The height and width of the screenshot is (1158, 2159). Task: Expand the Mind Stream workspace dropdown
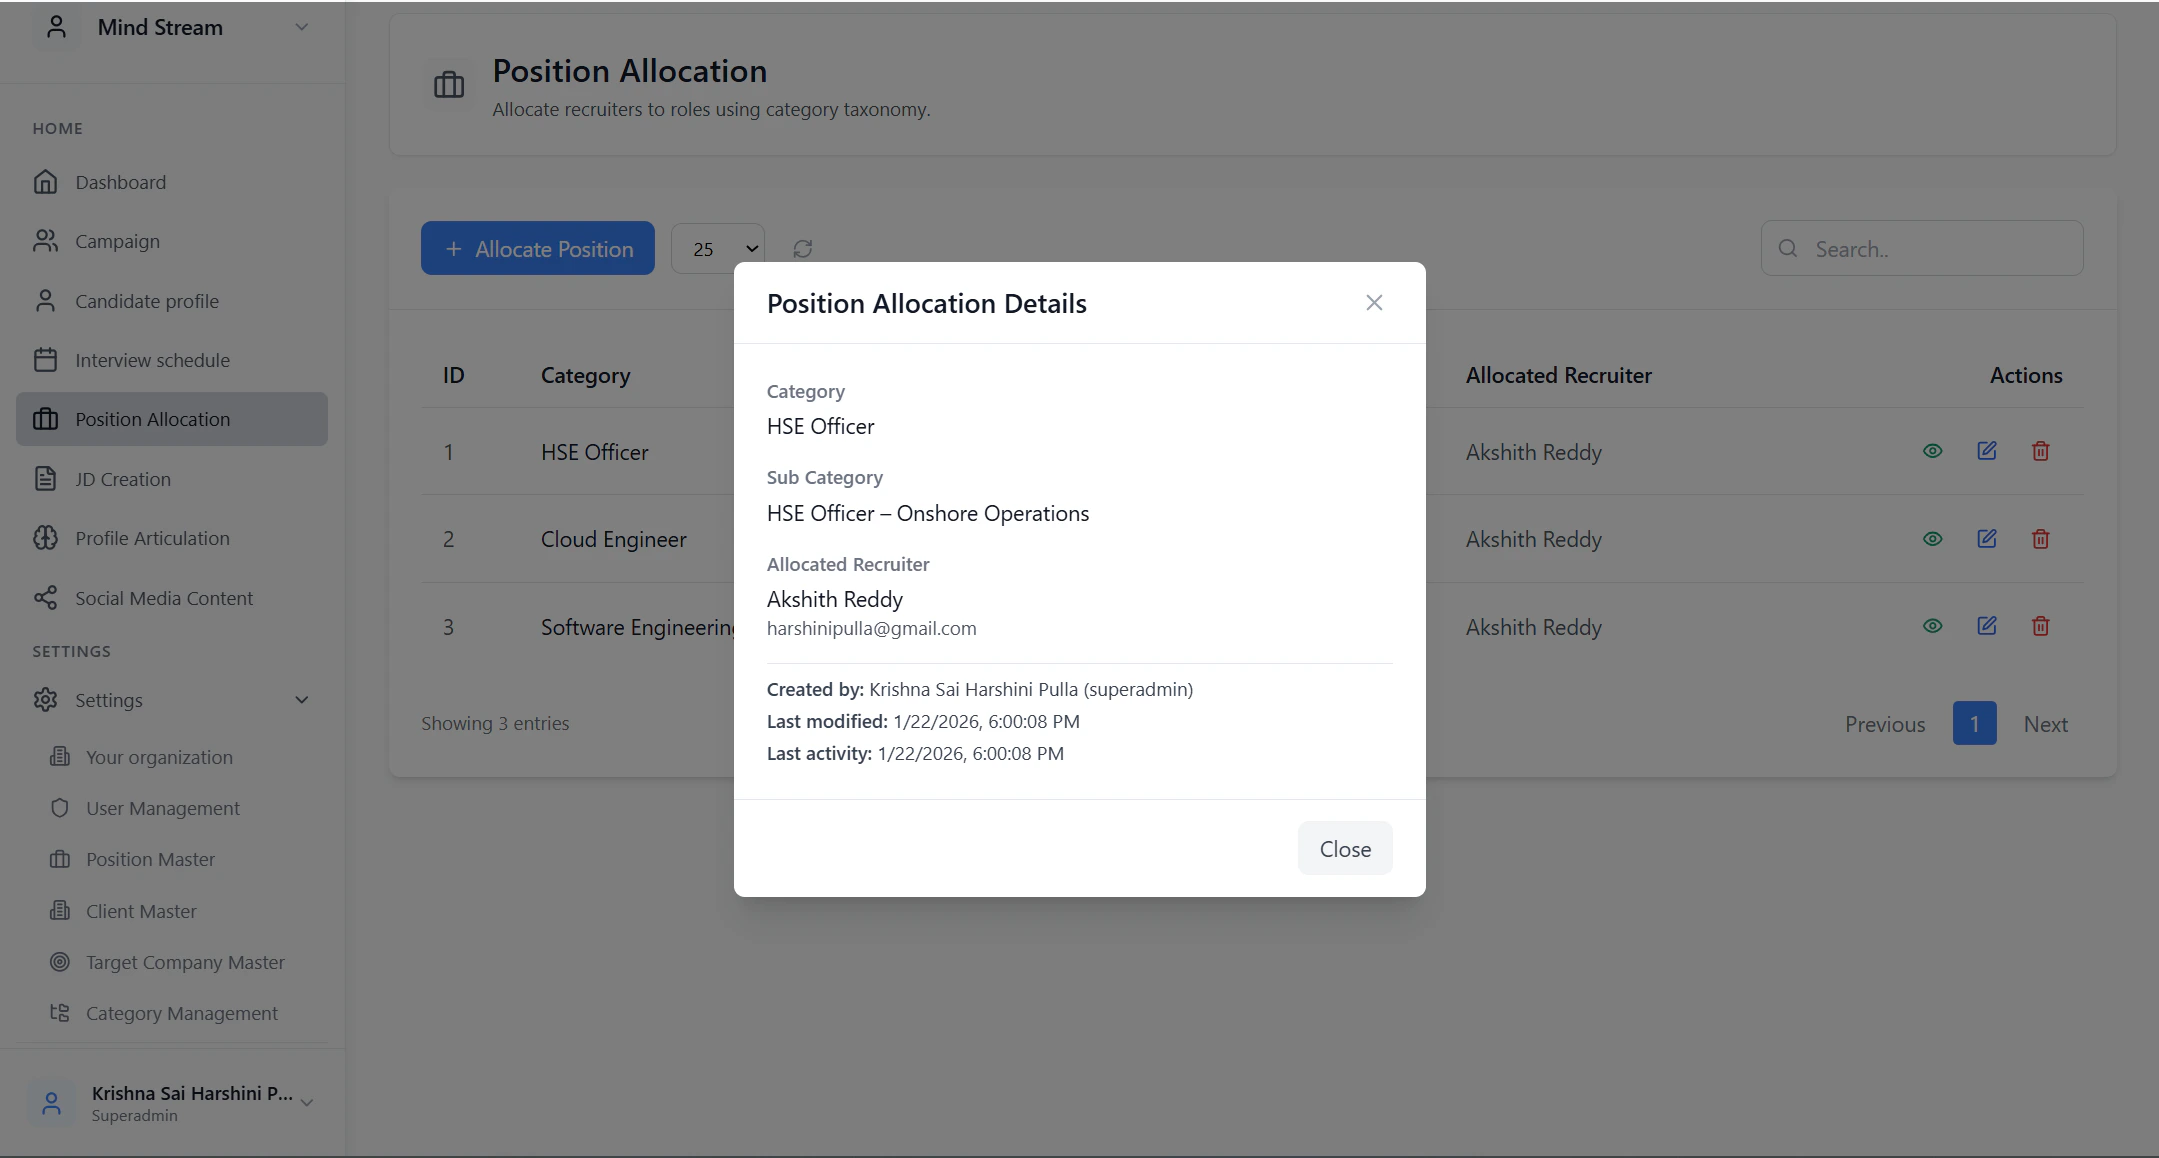[301, 28]
